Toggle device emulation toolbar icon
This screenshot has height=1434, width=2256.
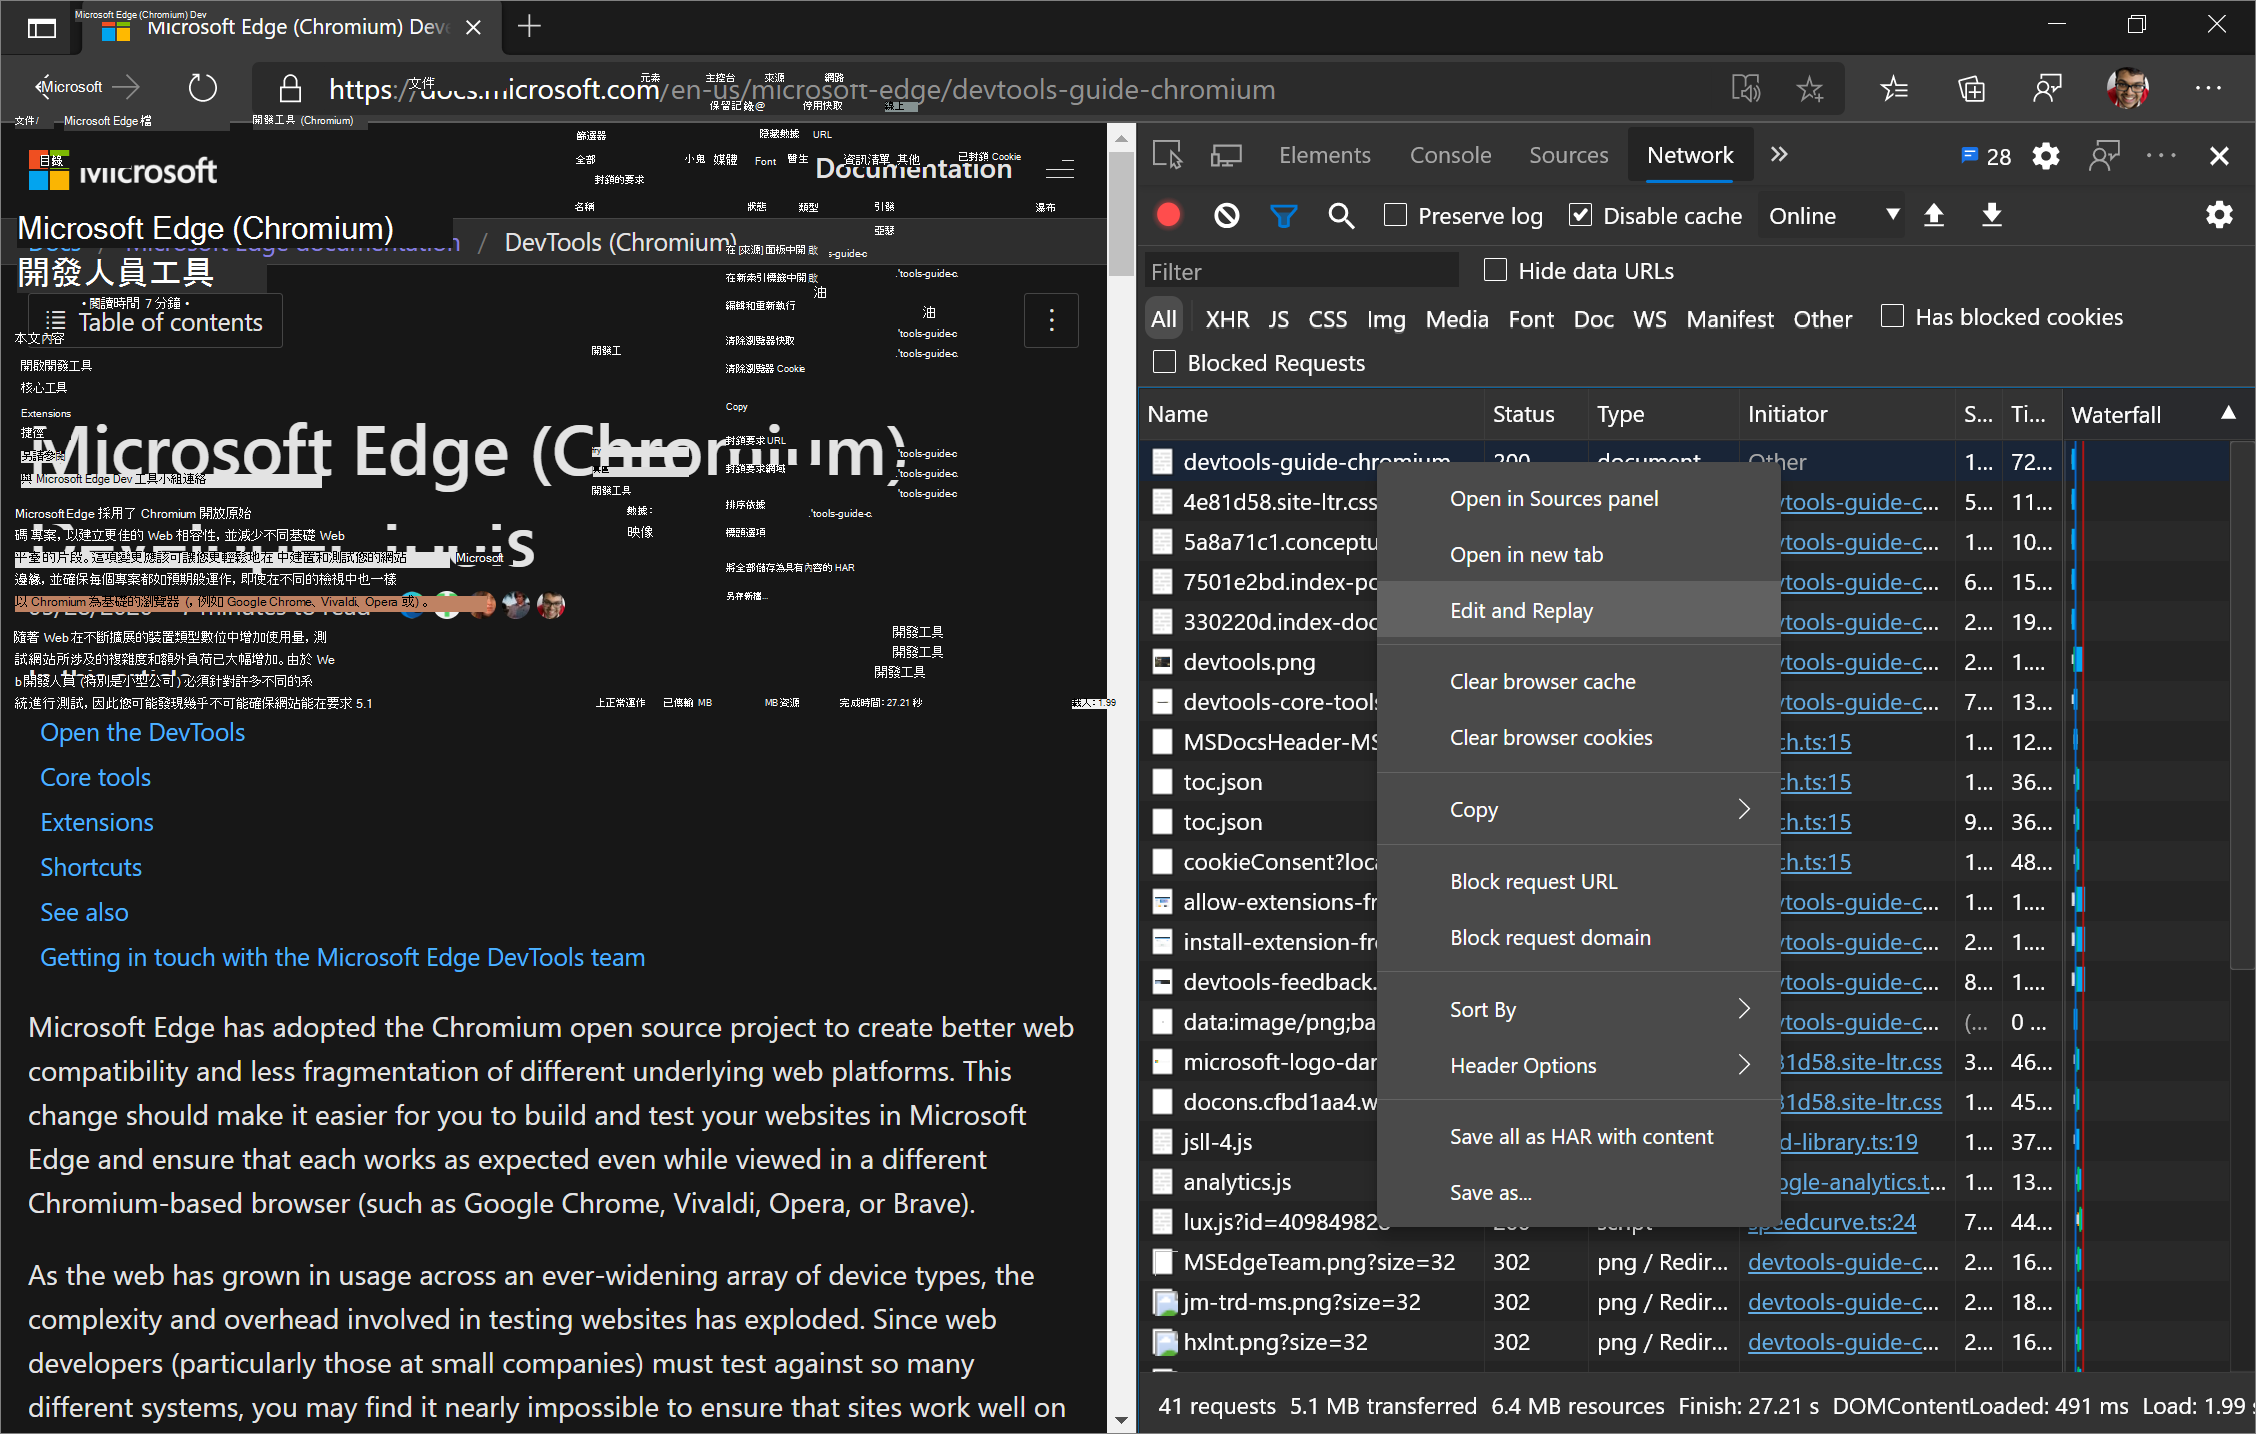tap(1226, 155)
